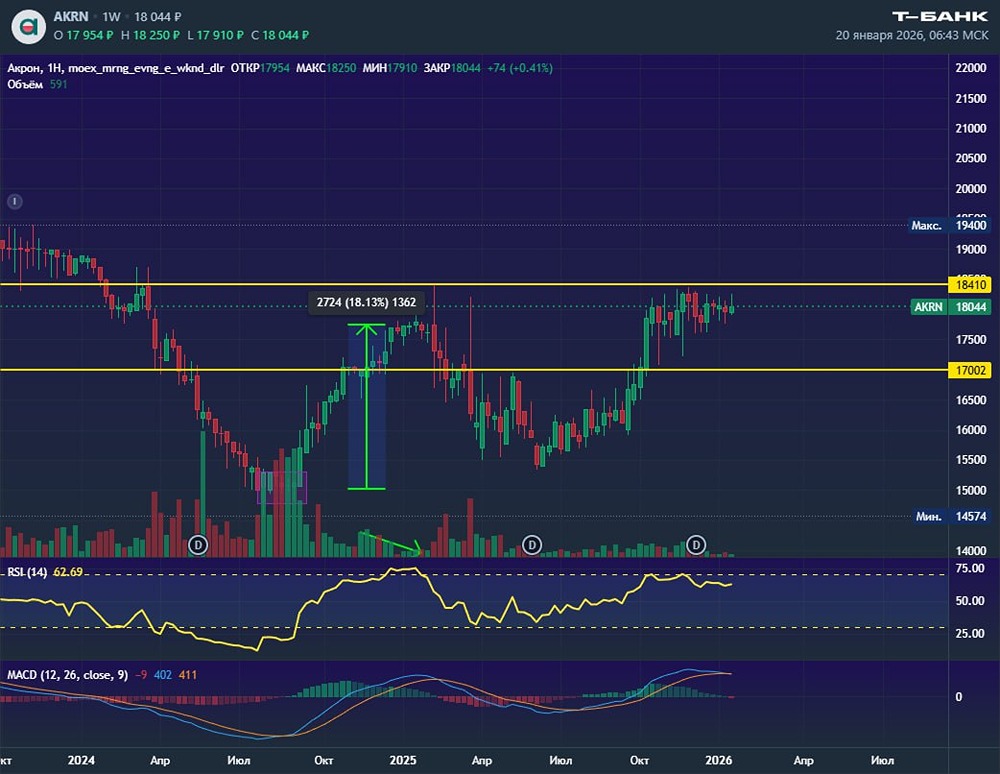Click the legend value ЗАКР 18044
1000x774 pixels.
[452, 68]
